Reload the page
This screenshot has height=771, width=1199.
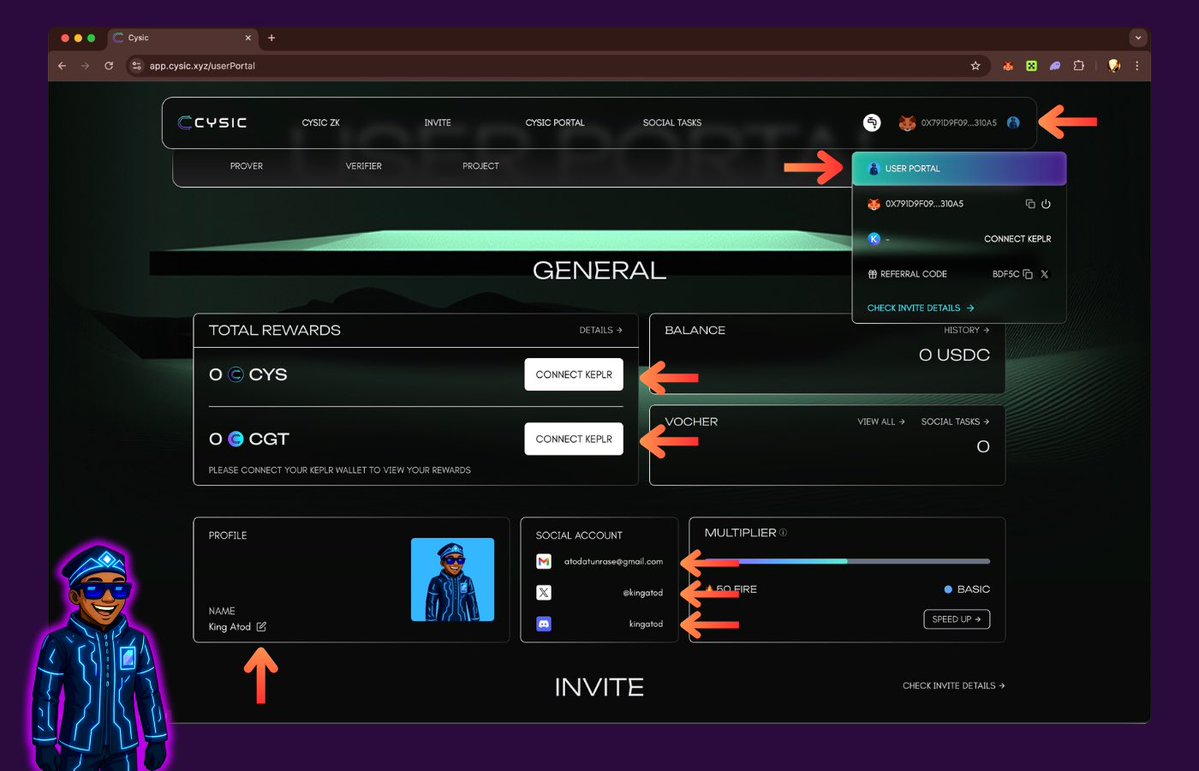pos(109,66)
